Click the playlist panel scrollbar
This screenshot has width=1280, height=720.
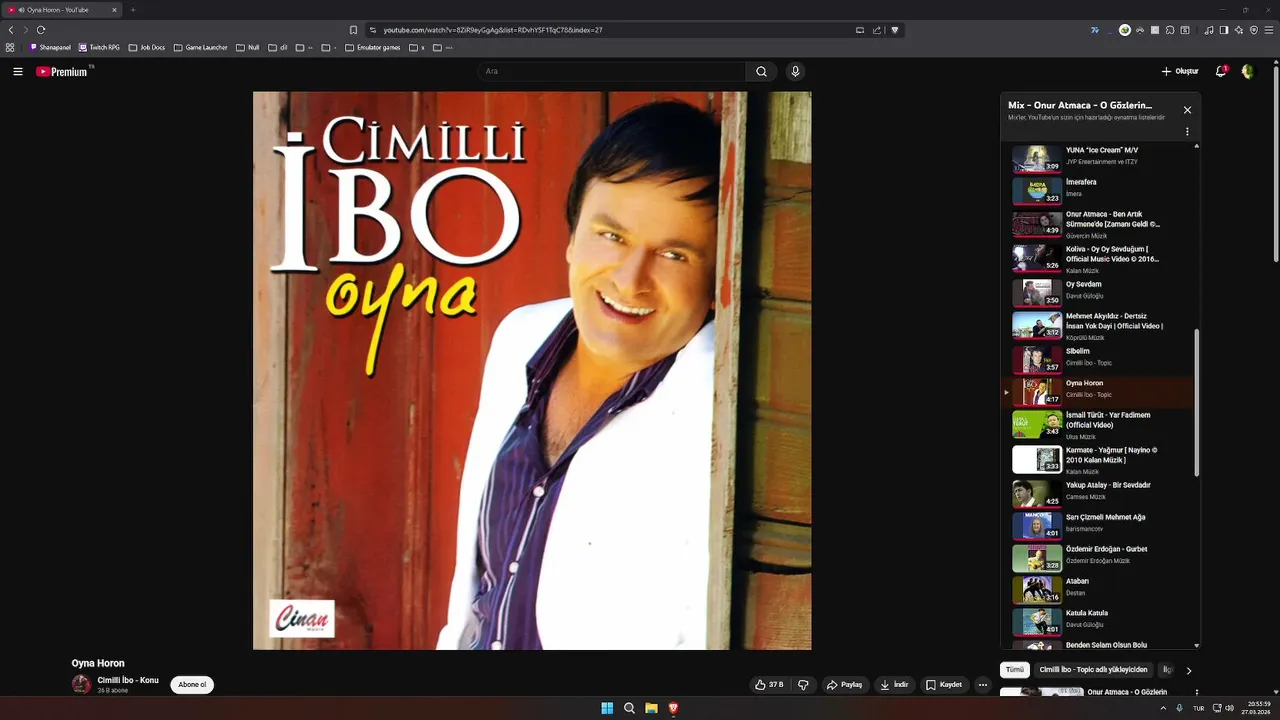click(x=1197, y=403)
